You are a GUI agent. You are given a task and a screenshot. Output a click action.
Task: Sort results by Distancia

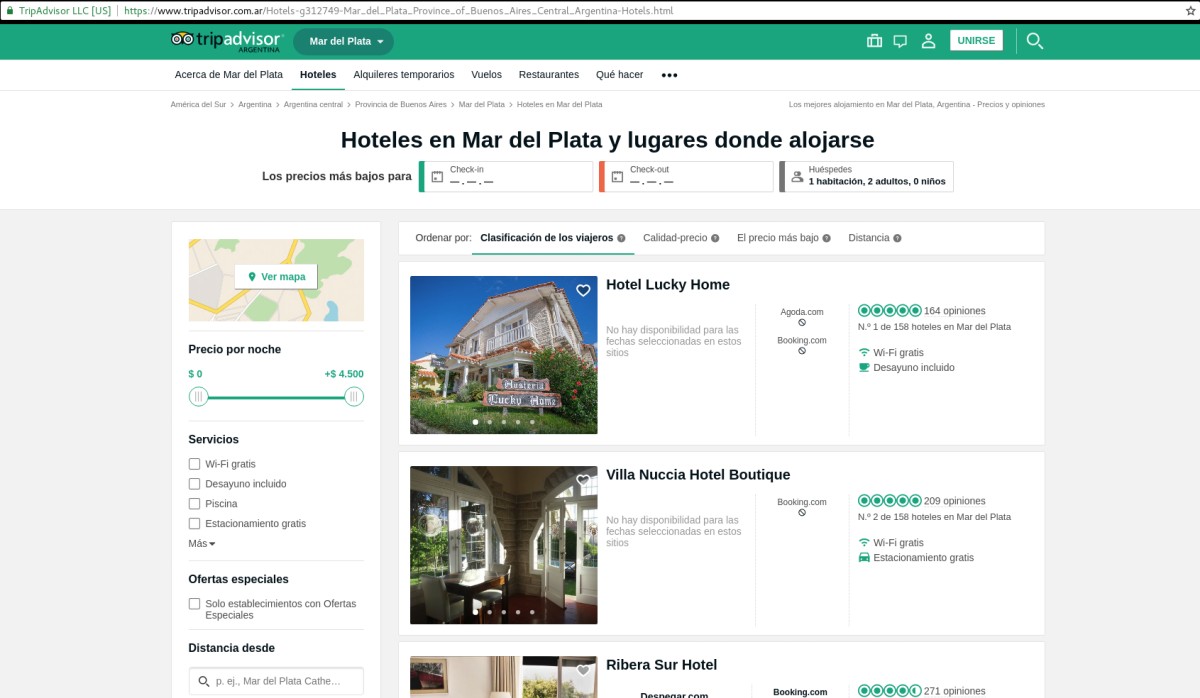(x=869, y=238)
